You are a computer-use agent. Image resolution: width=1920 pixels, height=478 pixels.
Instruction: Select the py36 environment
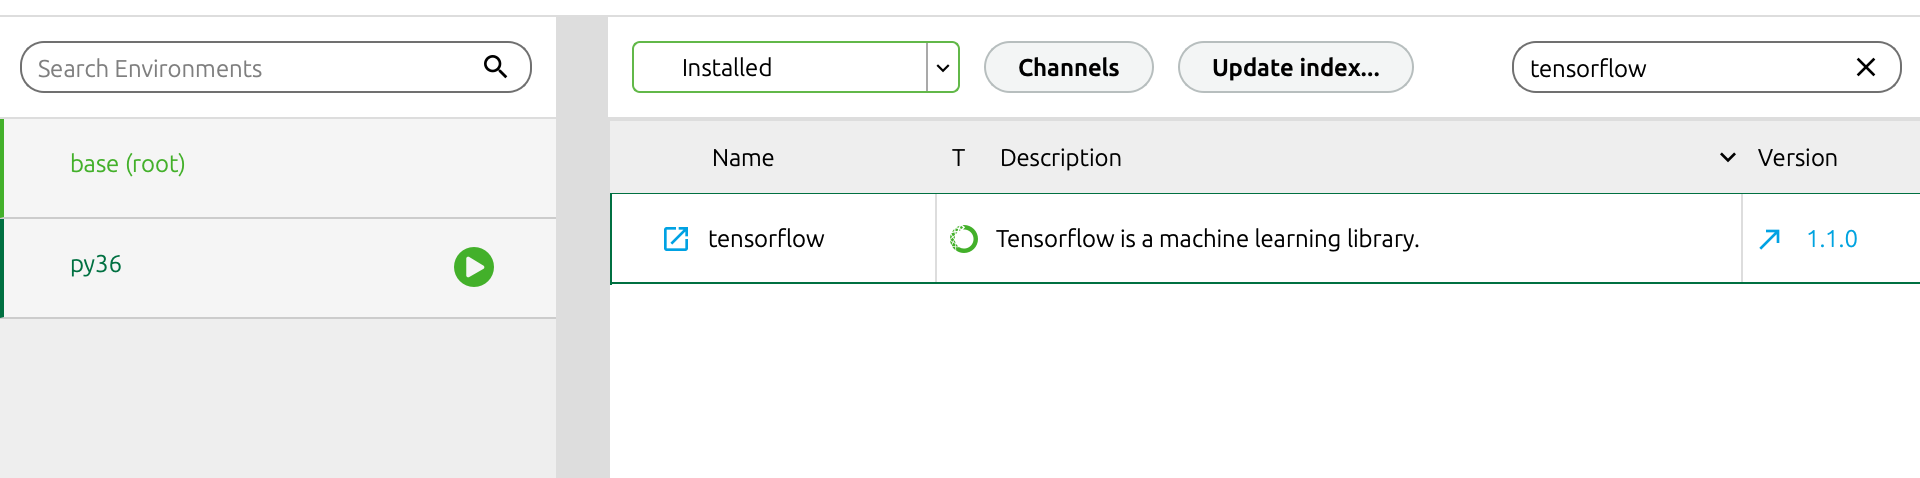pyautogui.click(x=96, y=265)
